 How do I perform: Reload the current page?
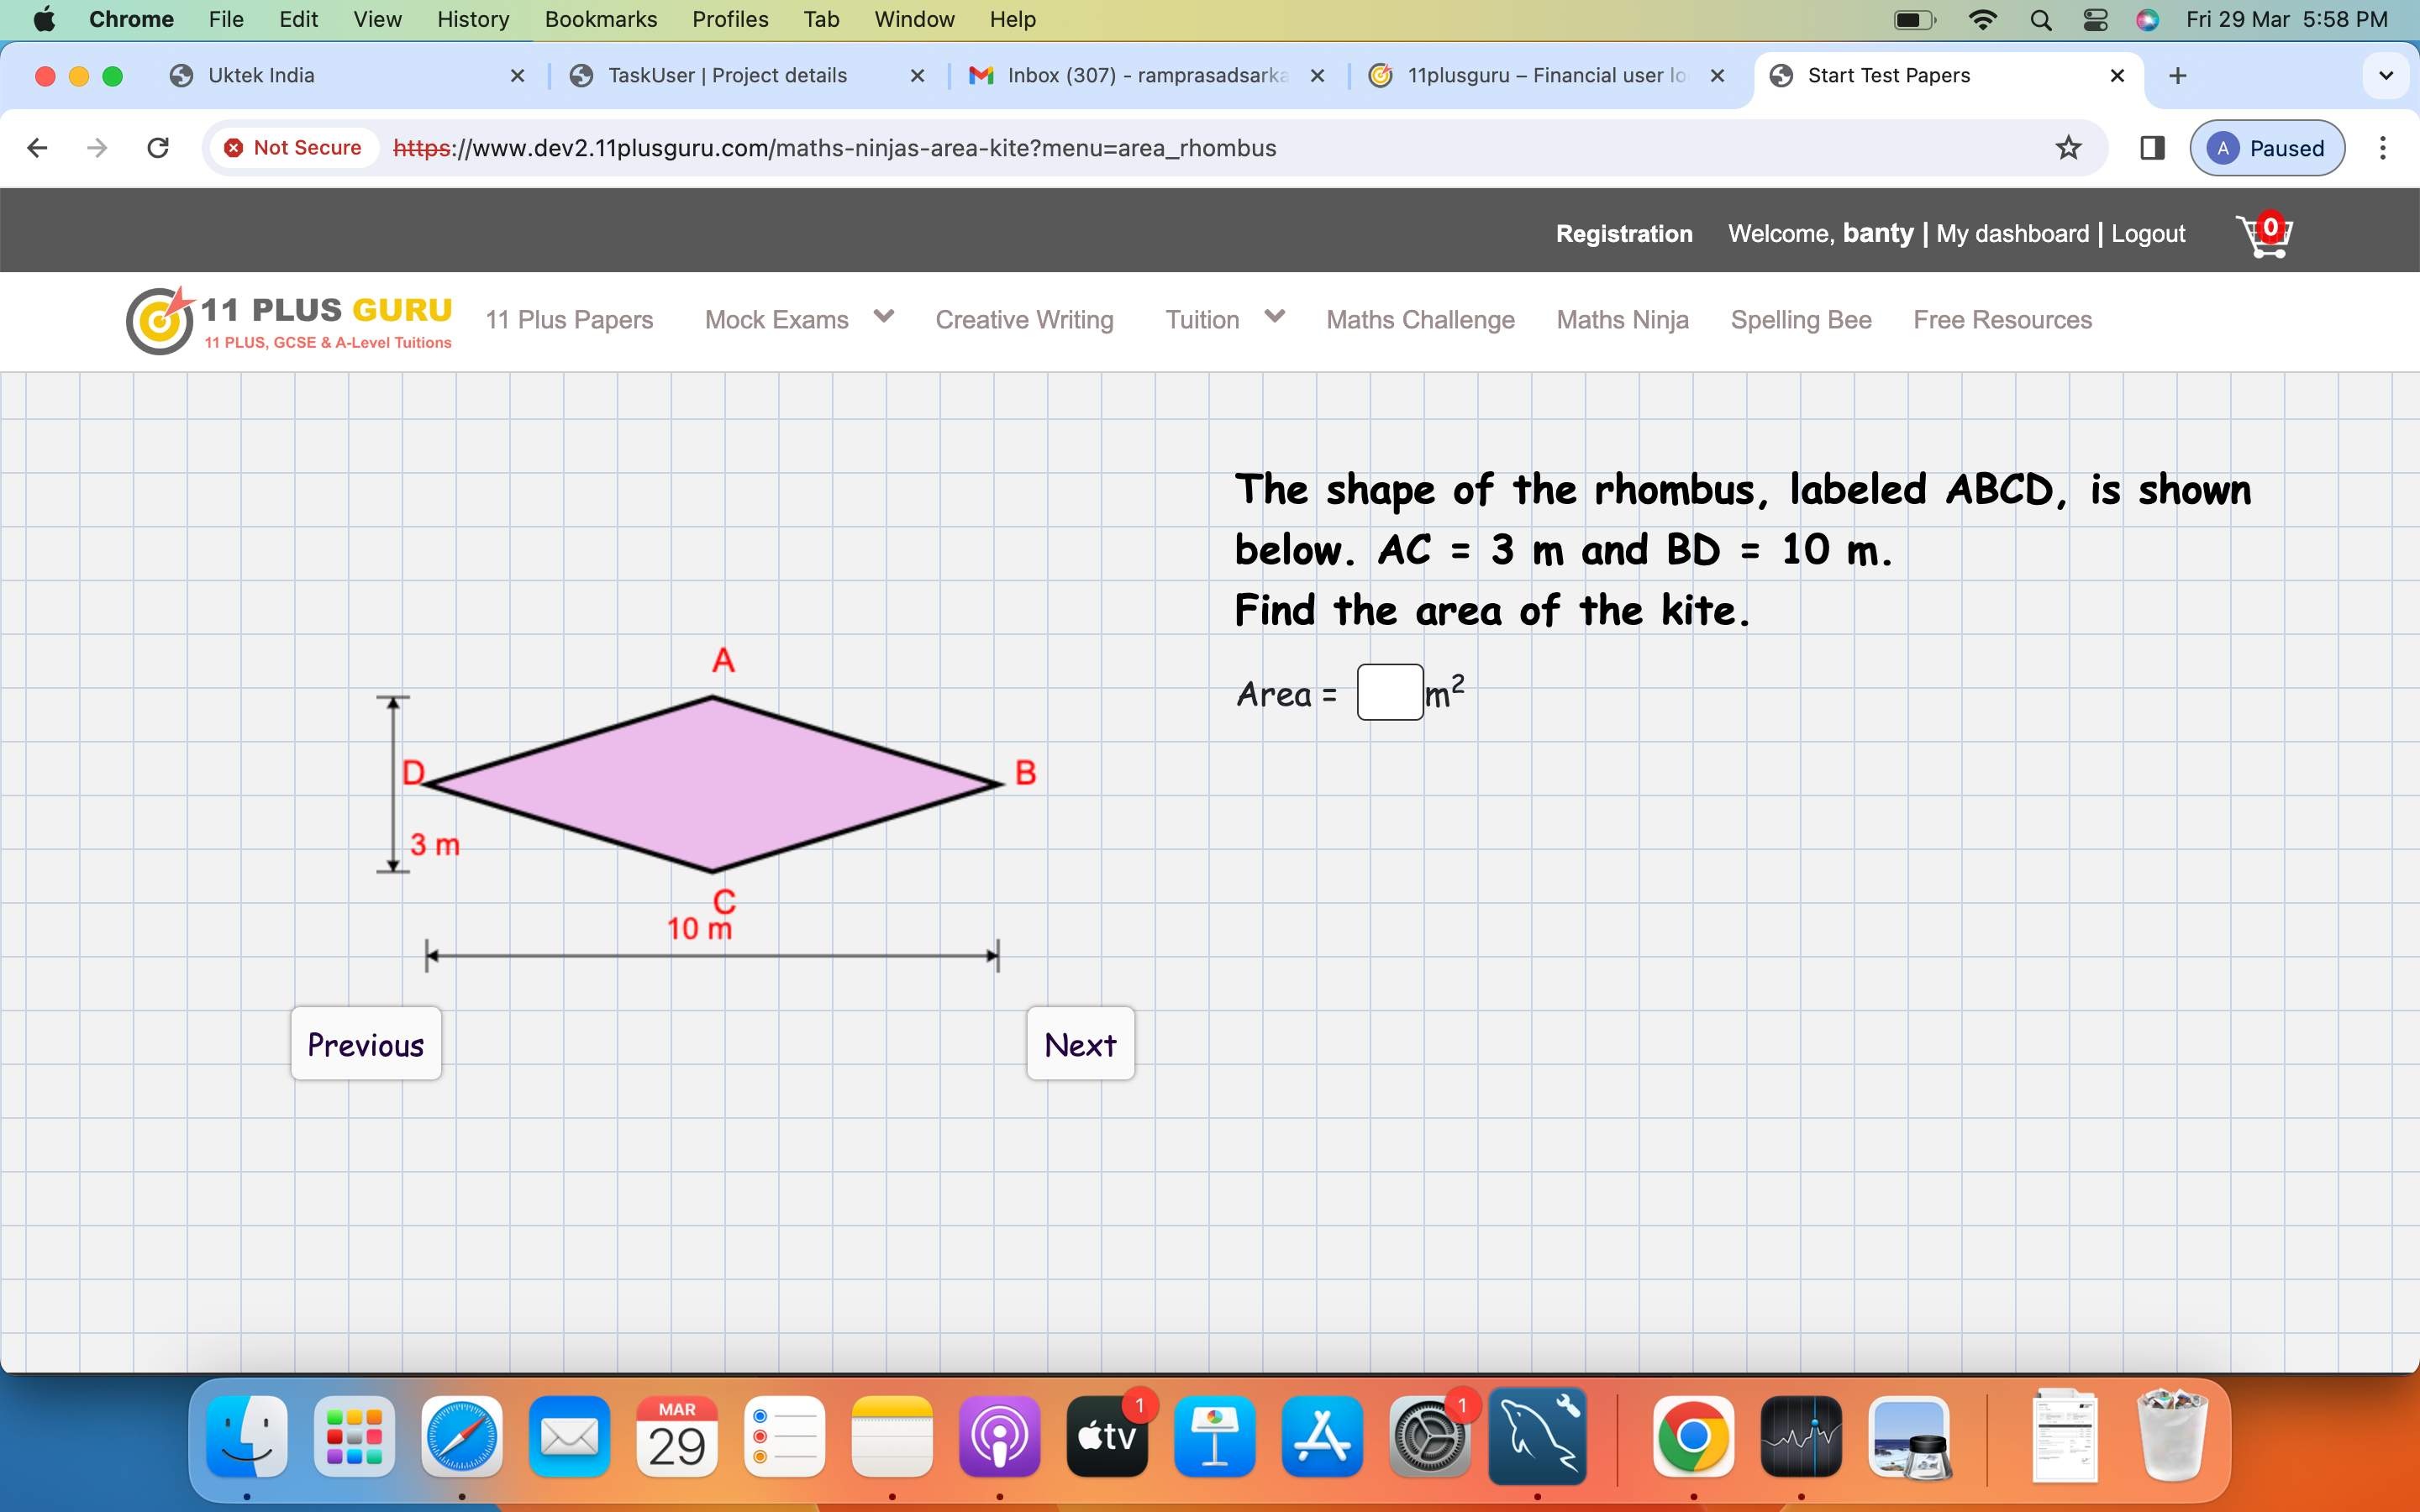pyautogui.click(x=158, y=148)
